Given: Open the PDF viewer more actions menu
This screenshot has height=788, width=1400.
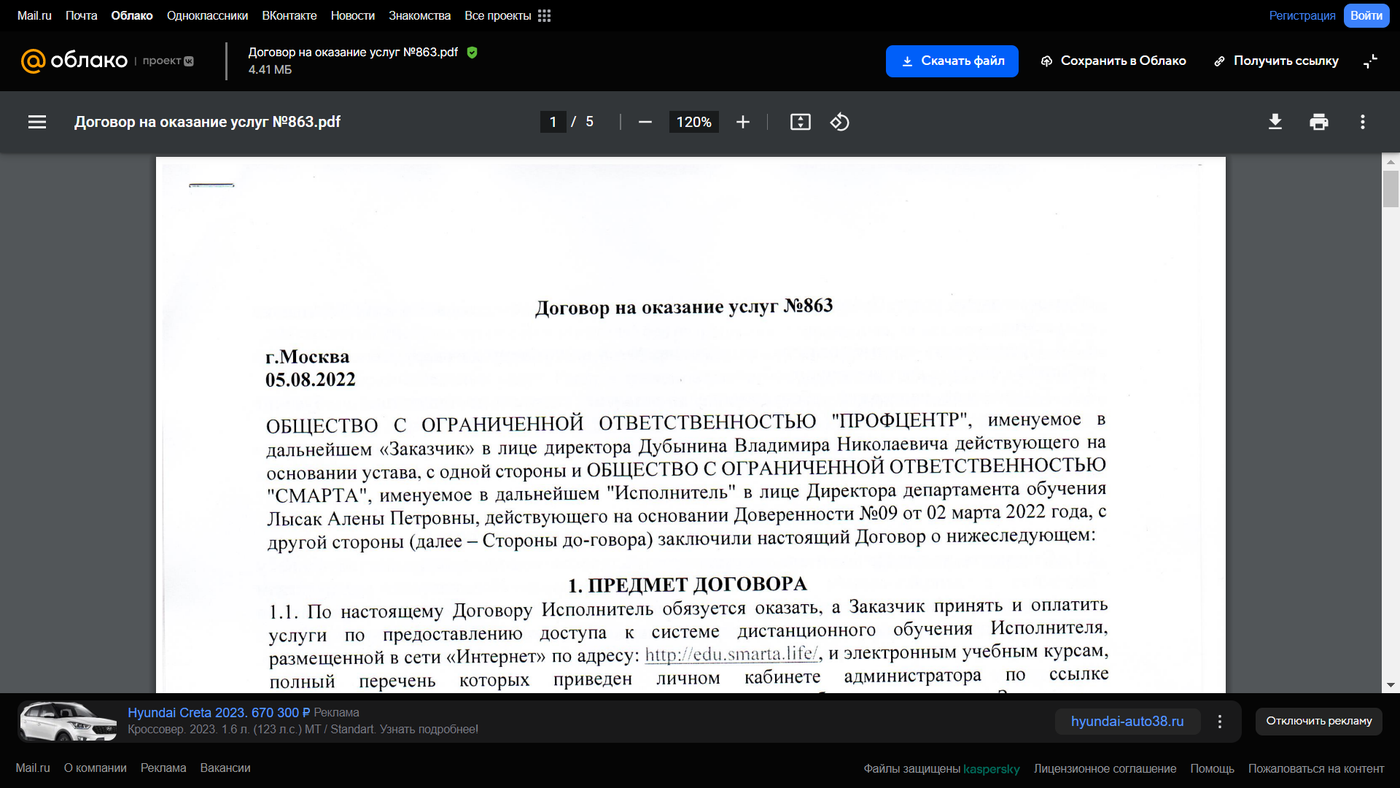Looking at the screenshot, I should click(x=1362, y=122).
